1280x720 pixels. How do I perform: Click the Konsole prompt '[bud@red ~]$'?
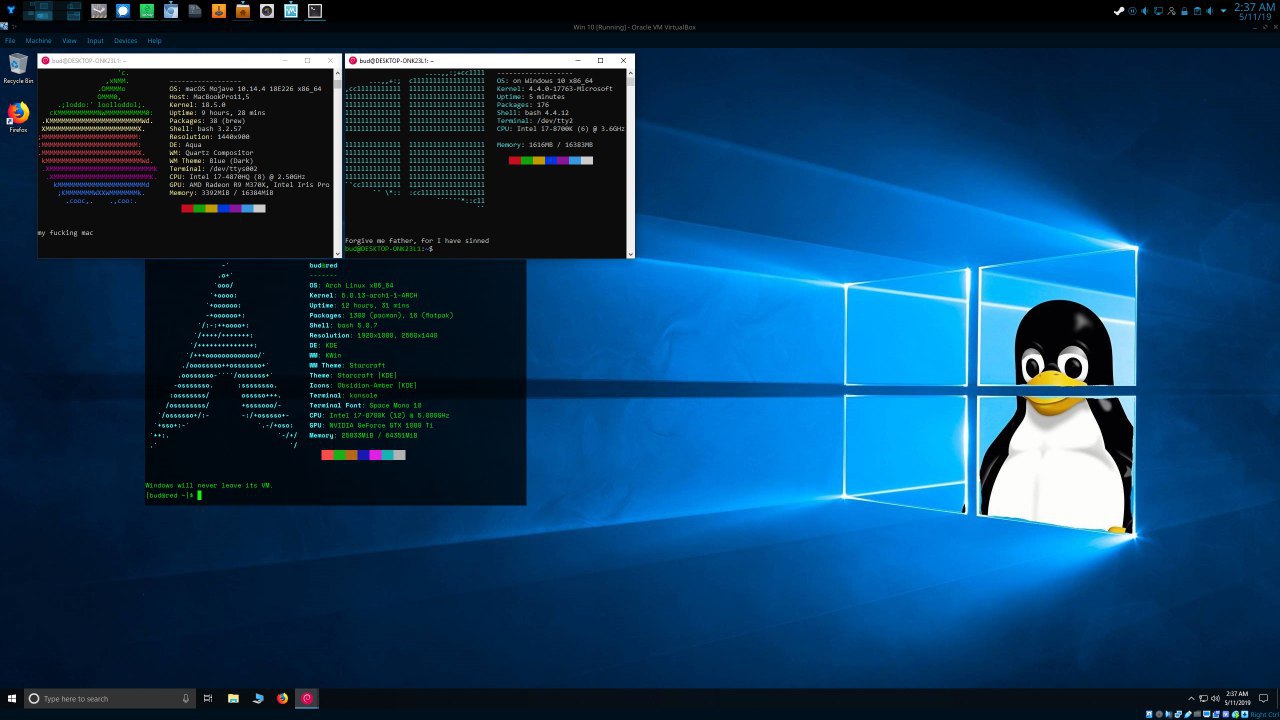coord(169,495)
